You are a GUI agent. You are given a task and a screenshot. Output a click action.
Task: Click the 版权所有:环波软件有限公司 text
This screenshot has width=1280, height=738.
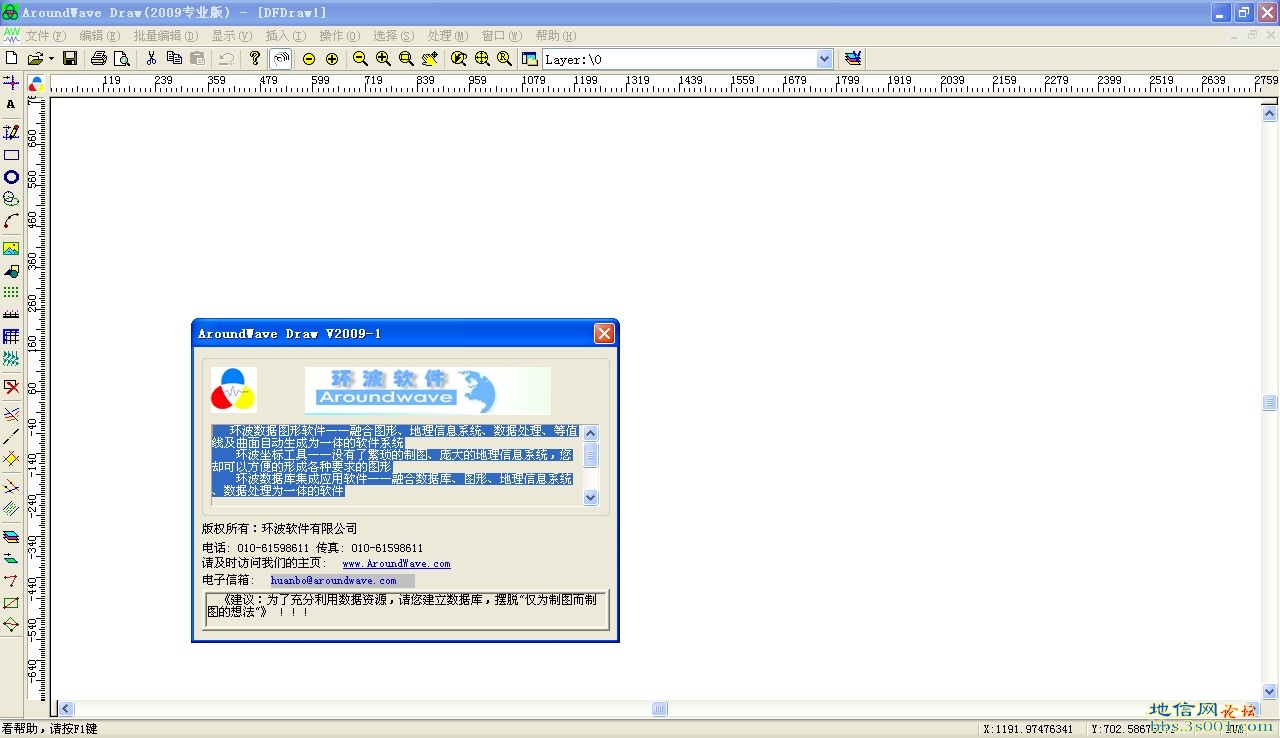279,529
